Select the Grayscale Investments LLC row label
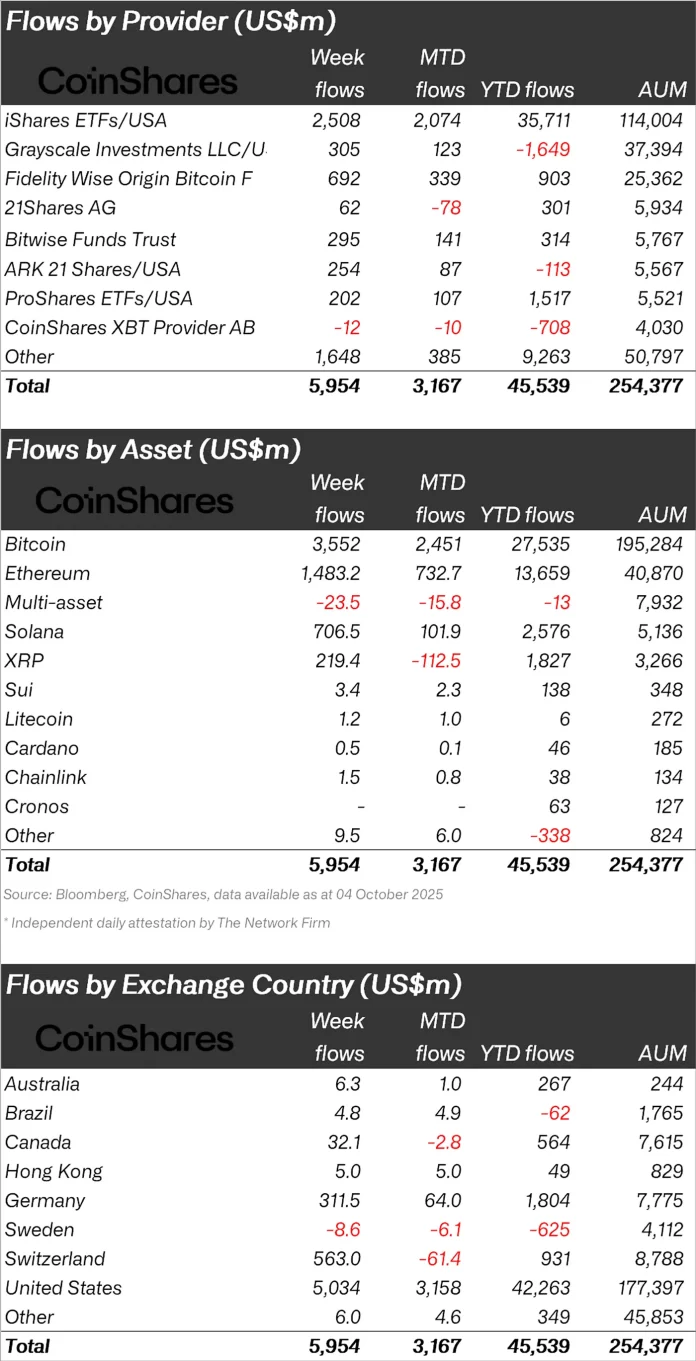The height and width of the screenshot is (1361, 696). click(x=136, y=150)
